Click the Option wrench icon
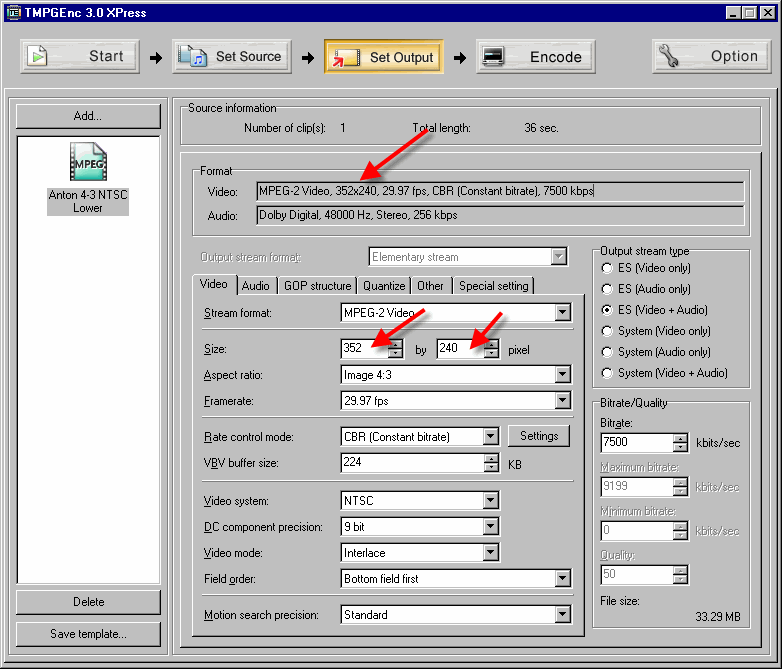The width and height of the screenshot is (782, 669). [668, 56]
